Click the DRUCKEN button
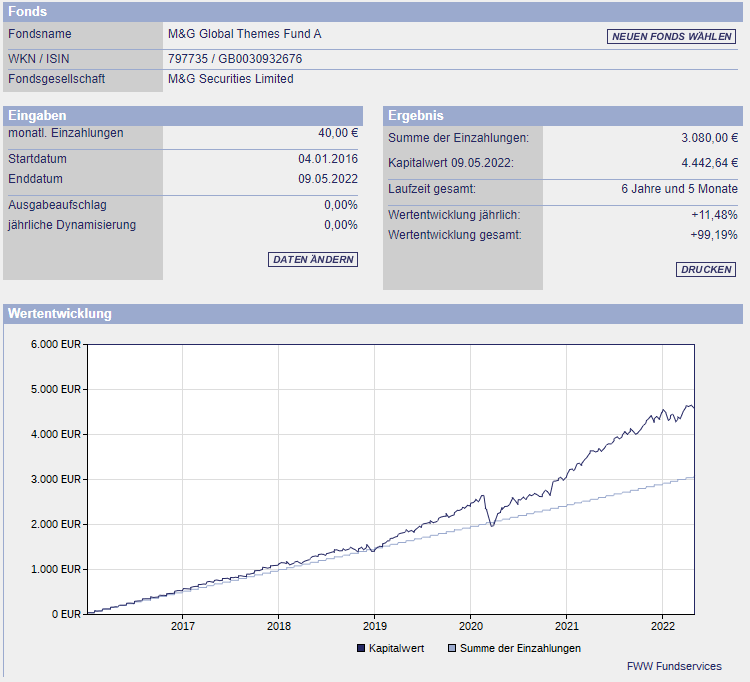Screen dimensions: 750x682 pos(706,270)
